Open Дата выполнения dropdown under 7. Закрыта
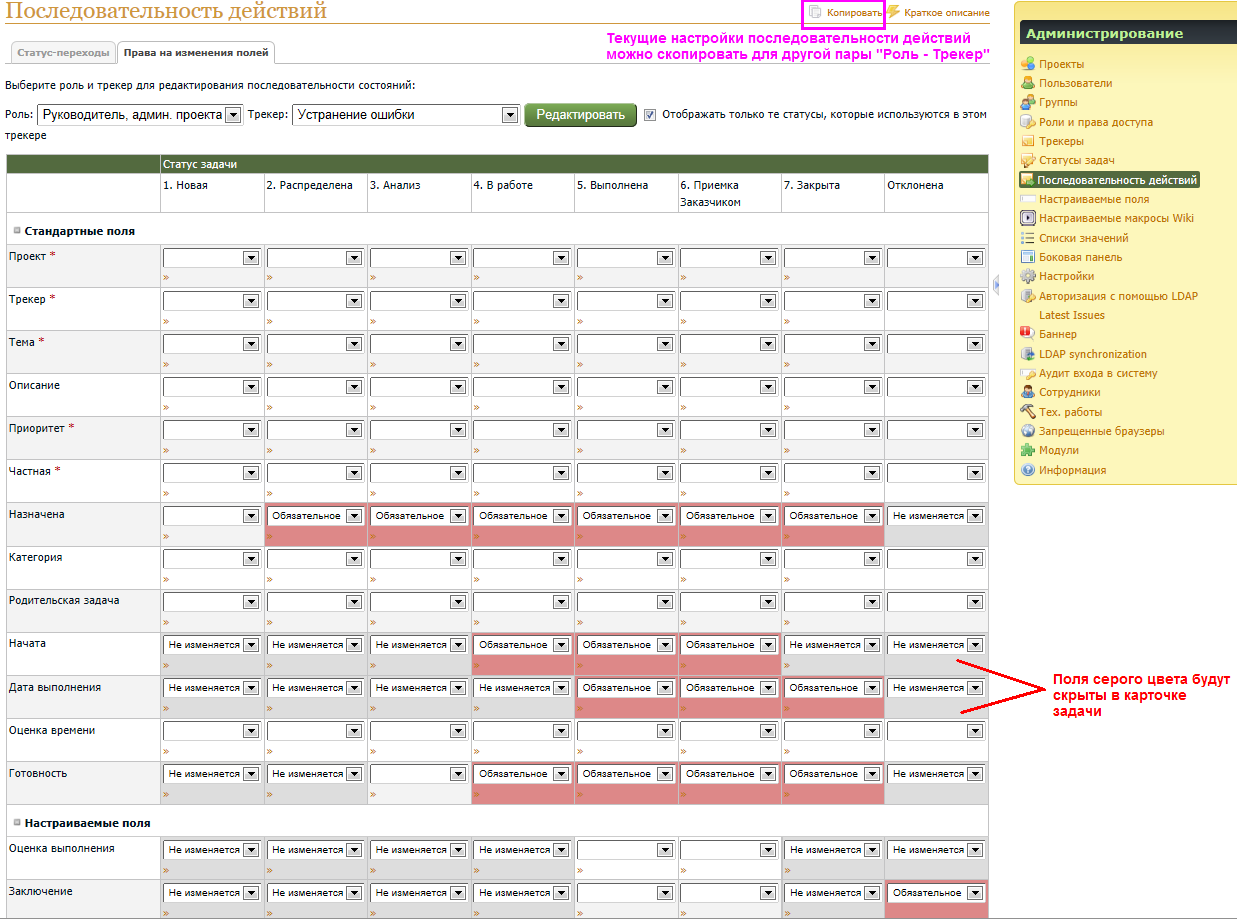The width and height of the screenshot is (1237, 919). [x=832, y=688]
